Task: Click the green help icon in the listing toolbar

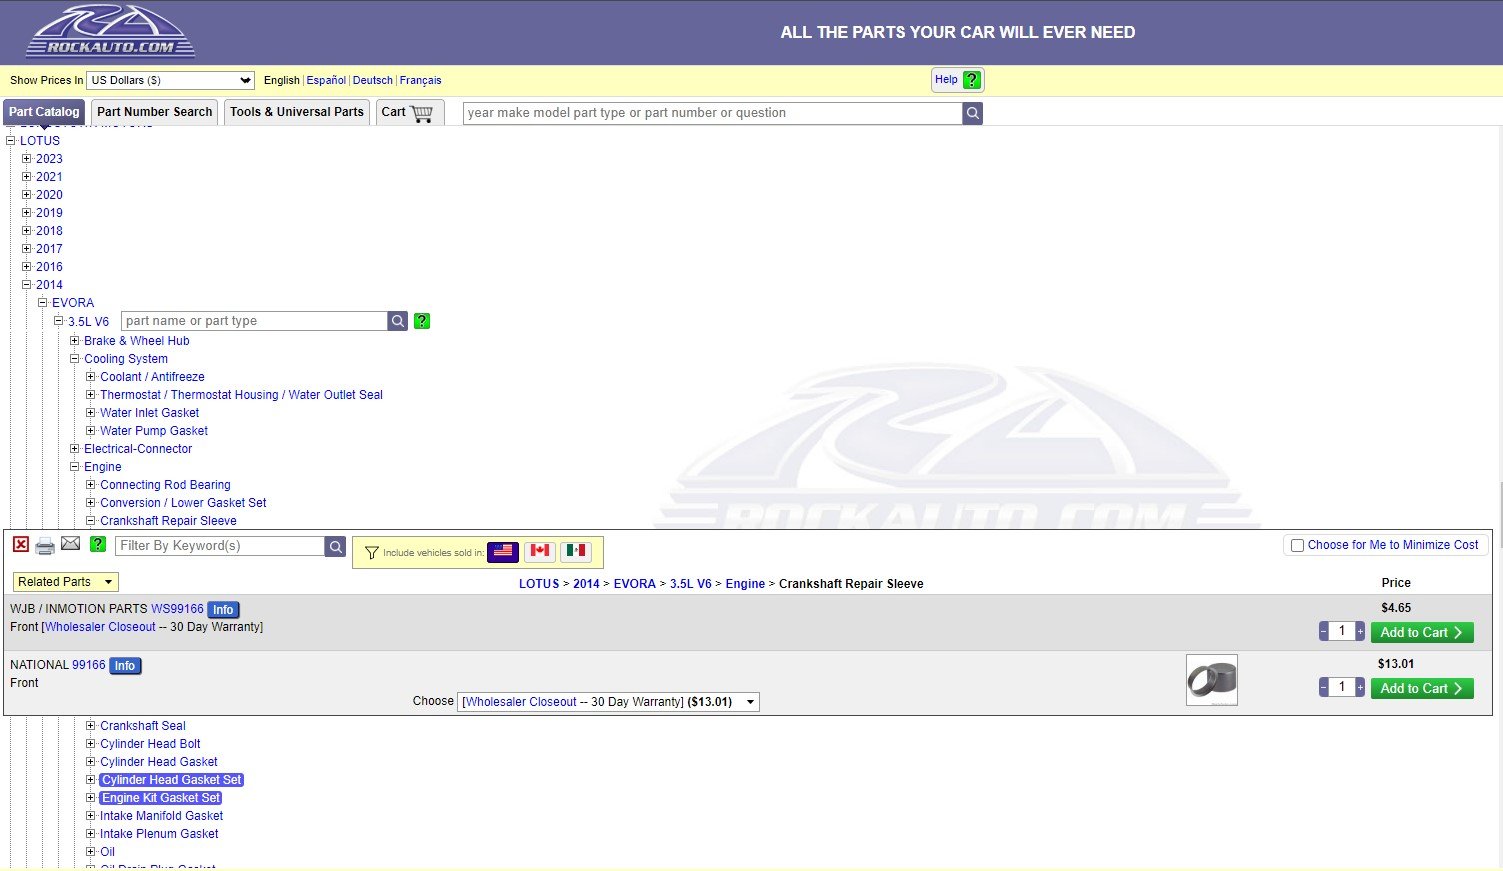Action: coord(97,544)
